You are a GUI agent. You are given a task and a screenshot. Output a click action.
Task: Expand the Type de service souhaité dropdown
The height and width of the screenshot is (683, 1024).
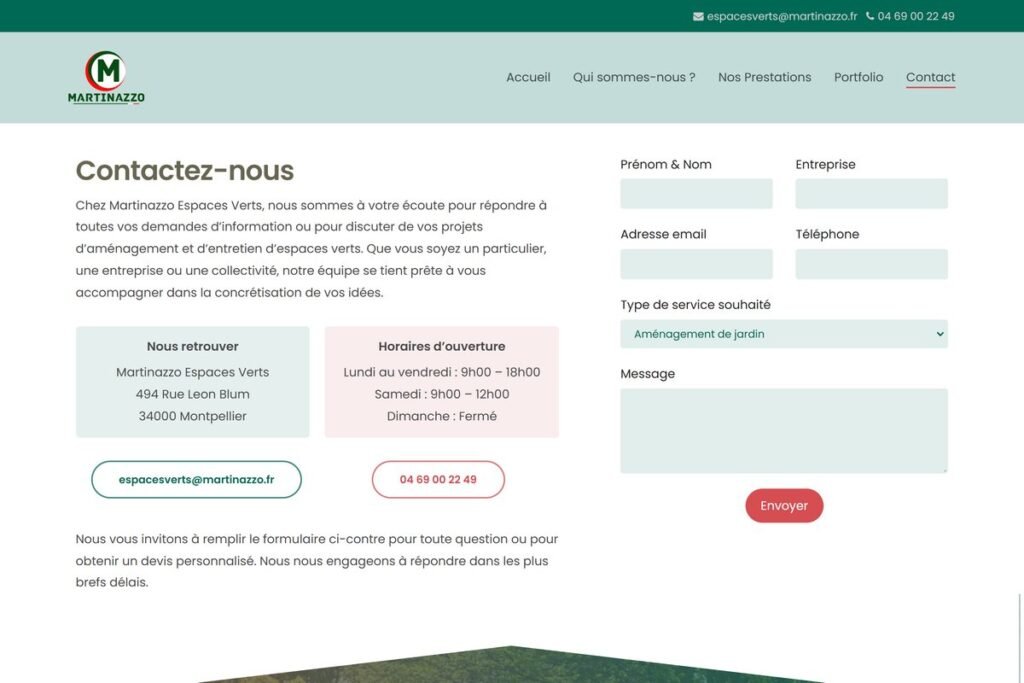(784, 334)
